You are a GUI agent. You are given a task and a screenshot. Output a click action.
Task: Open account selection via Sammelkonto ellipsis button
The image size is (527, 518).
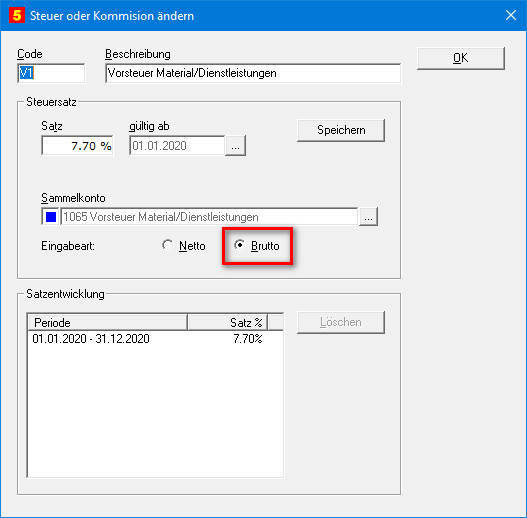(368, 216)
